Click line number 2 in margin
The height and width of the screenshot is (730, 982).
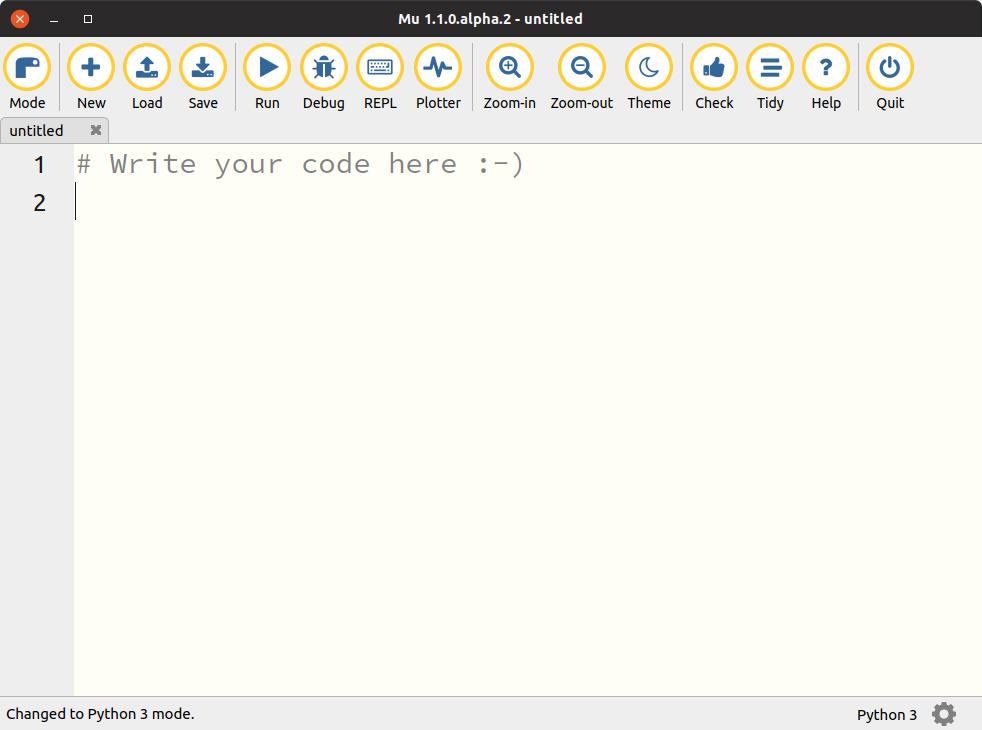[x=39, y=202]
